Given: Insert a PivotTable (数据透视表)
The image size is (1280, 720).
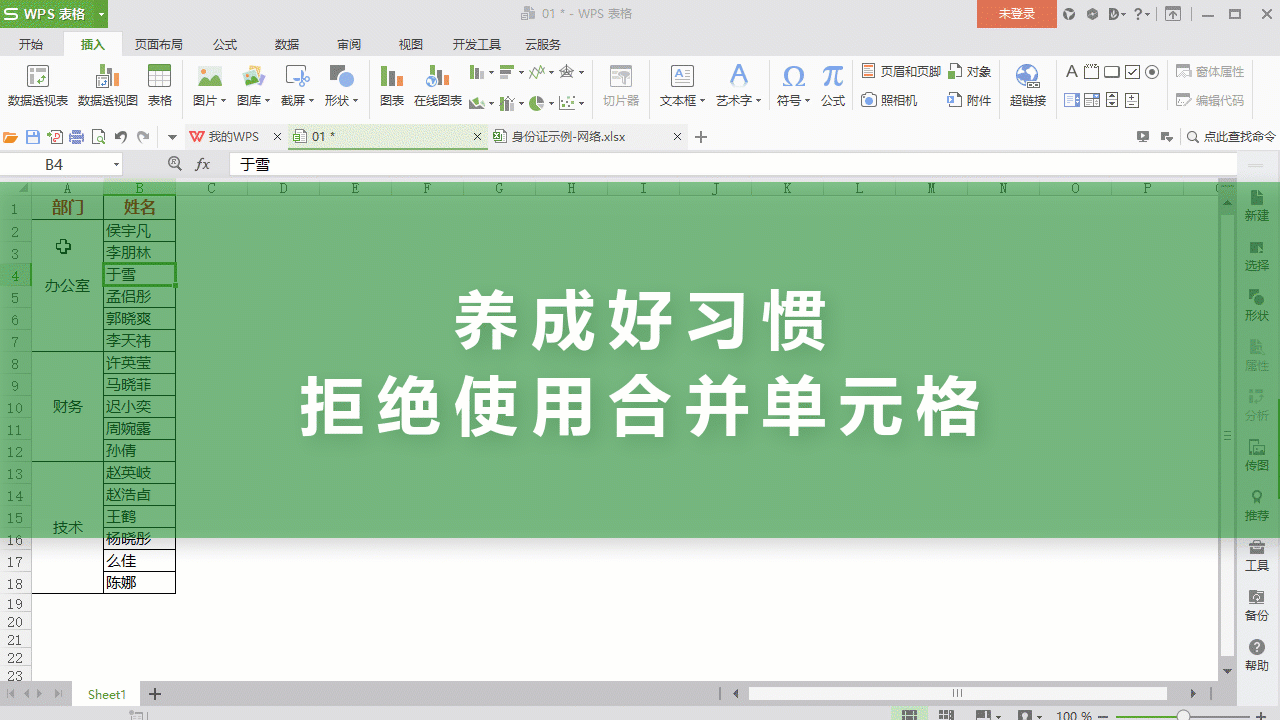Looking at the screenshot, I should coord(38,86).
